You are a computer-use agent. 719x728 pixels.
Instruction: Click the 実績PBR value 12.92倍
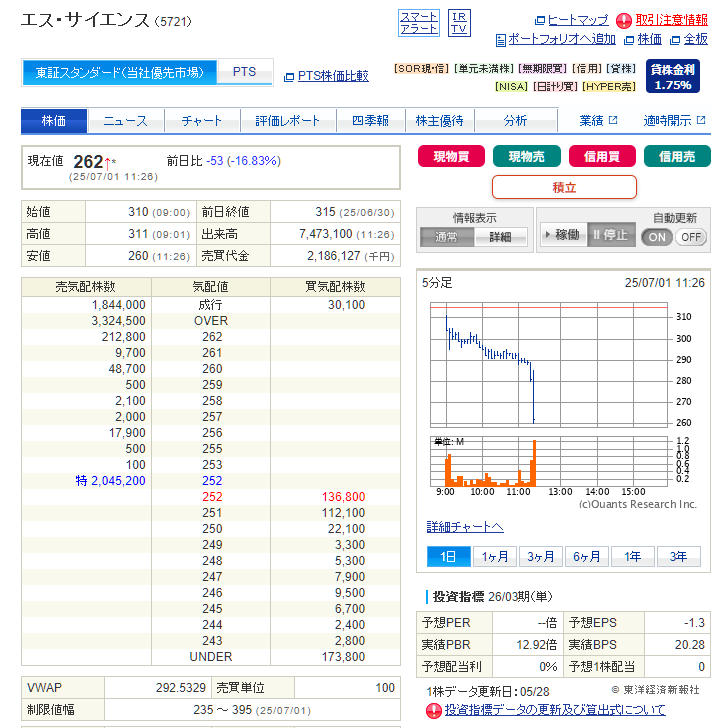coord(537,645)
